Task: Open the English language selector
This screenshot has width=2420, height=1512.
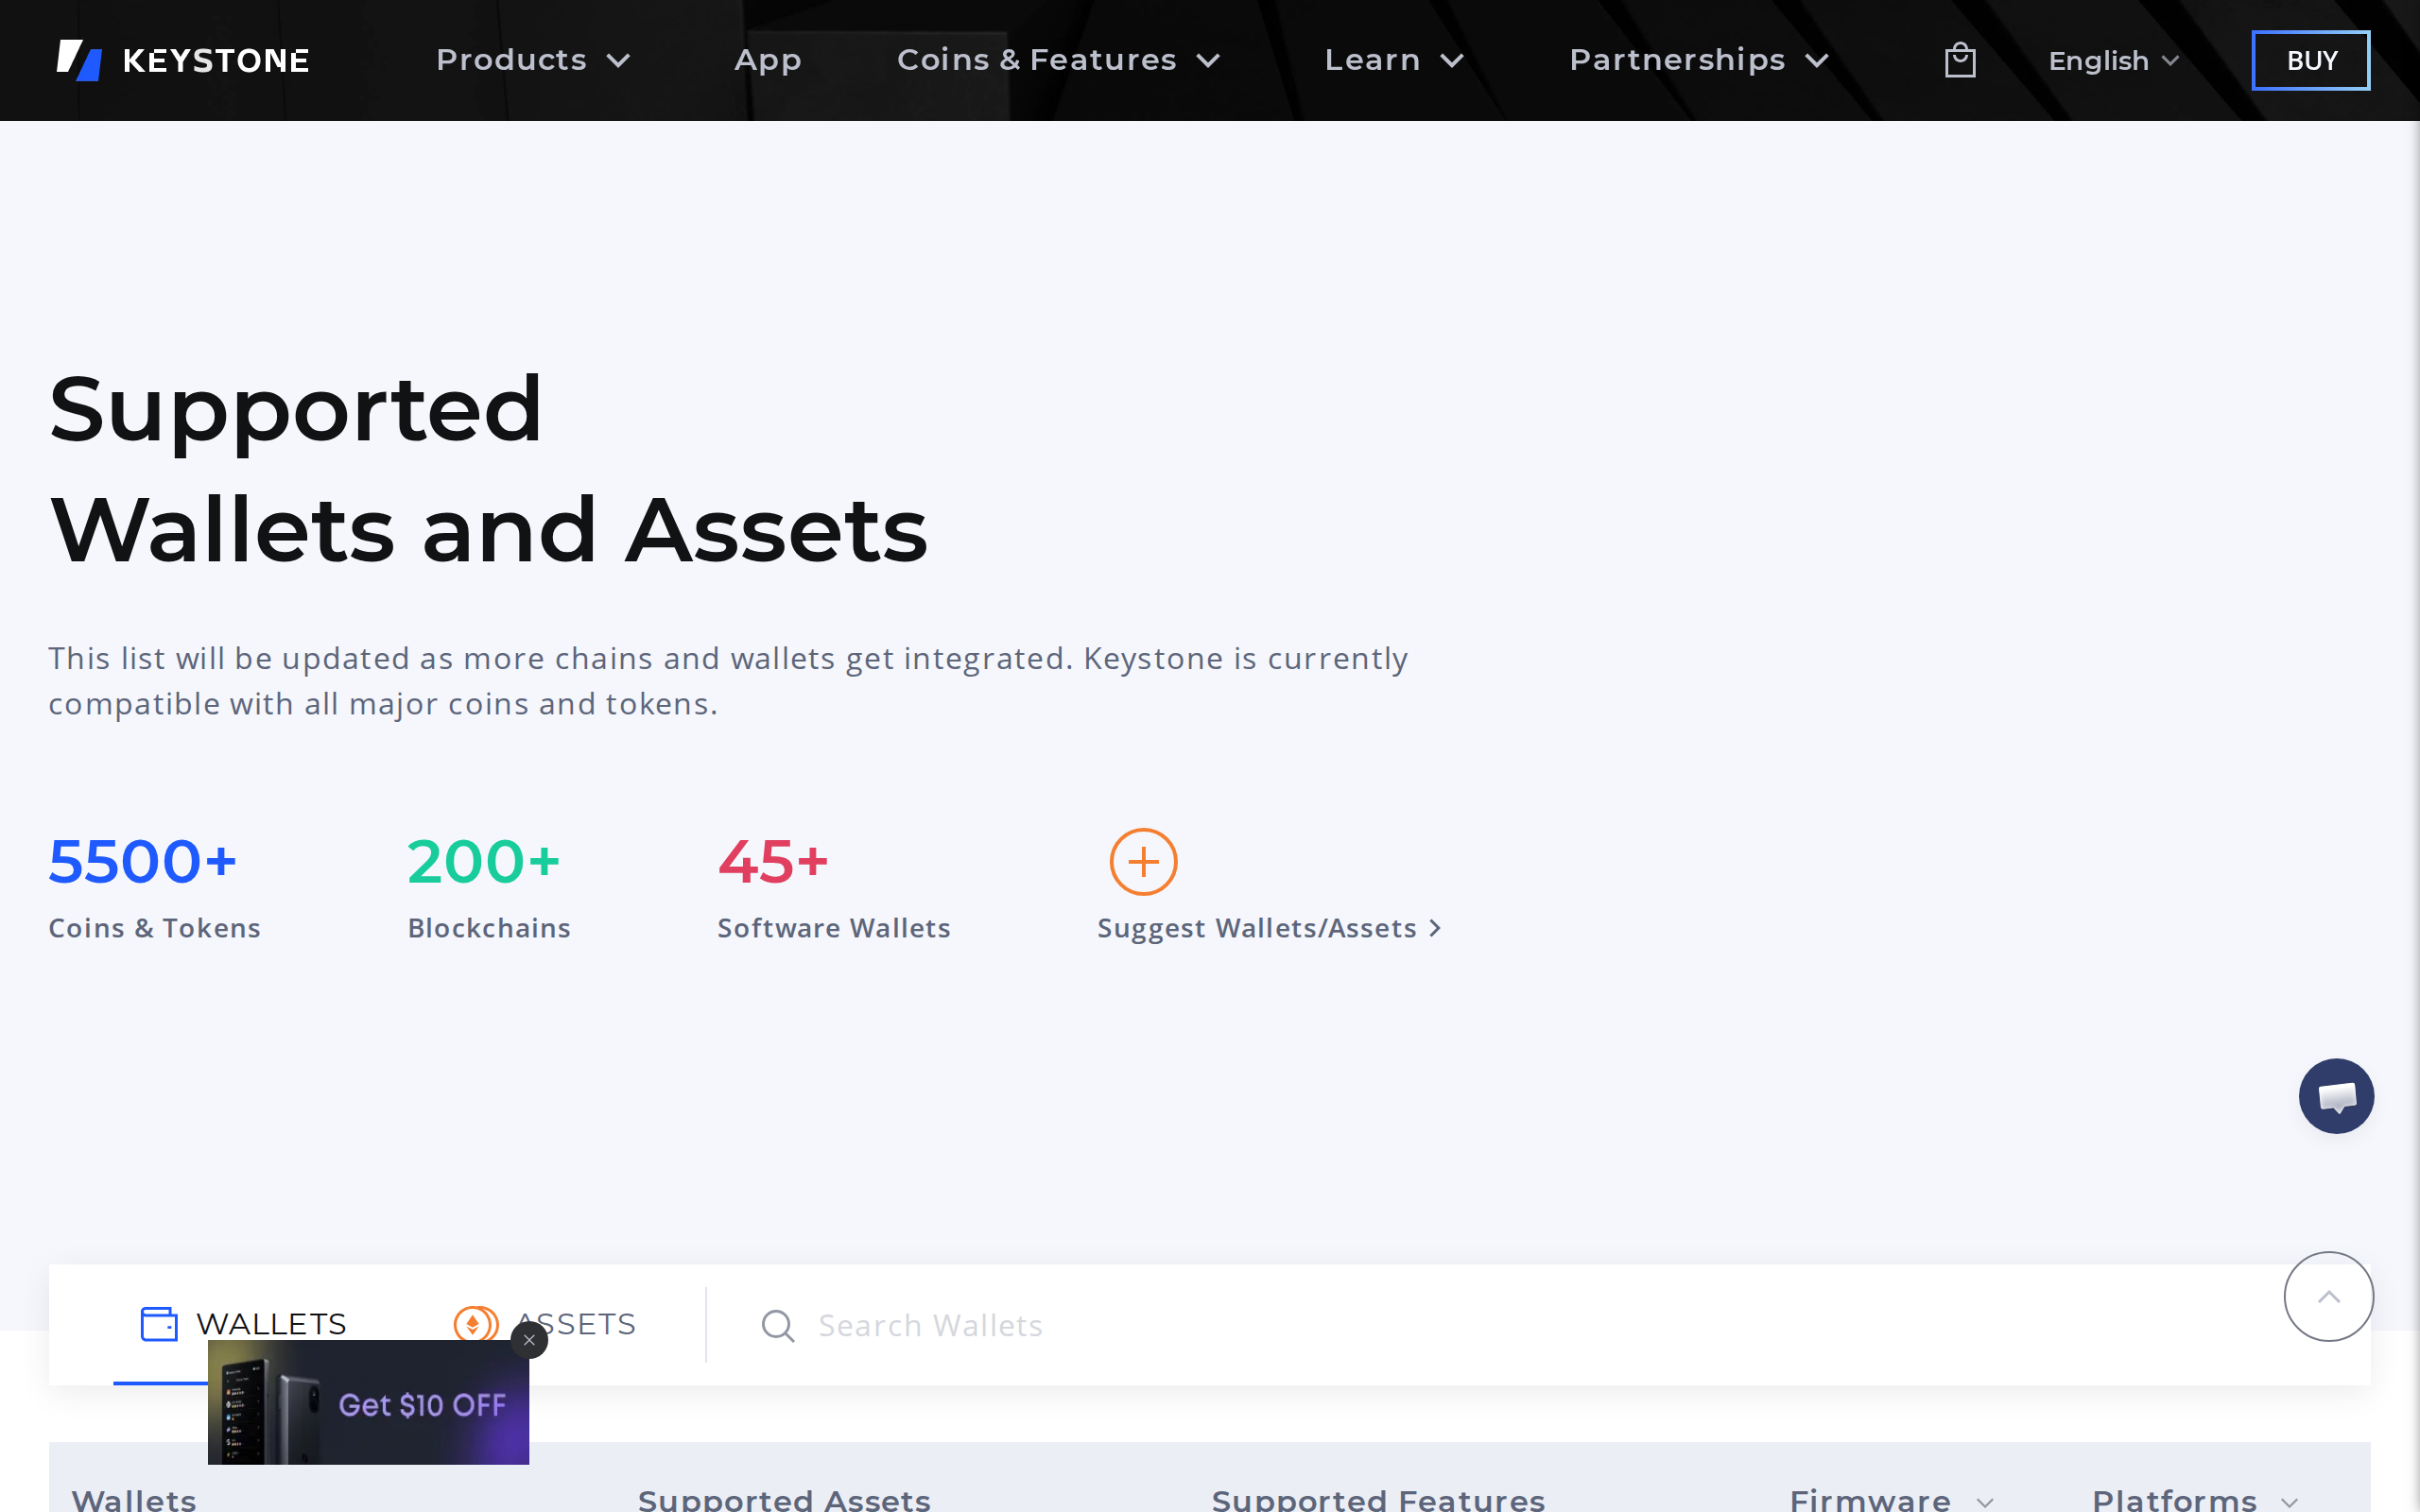Action: click(x=2113, y=61)
